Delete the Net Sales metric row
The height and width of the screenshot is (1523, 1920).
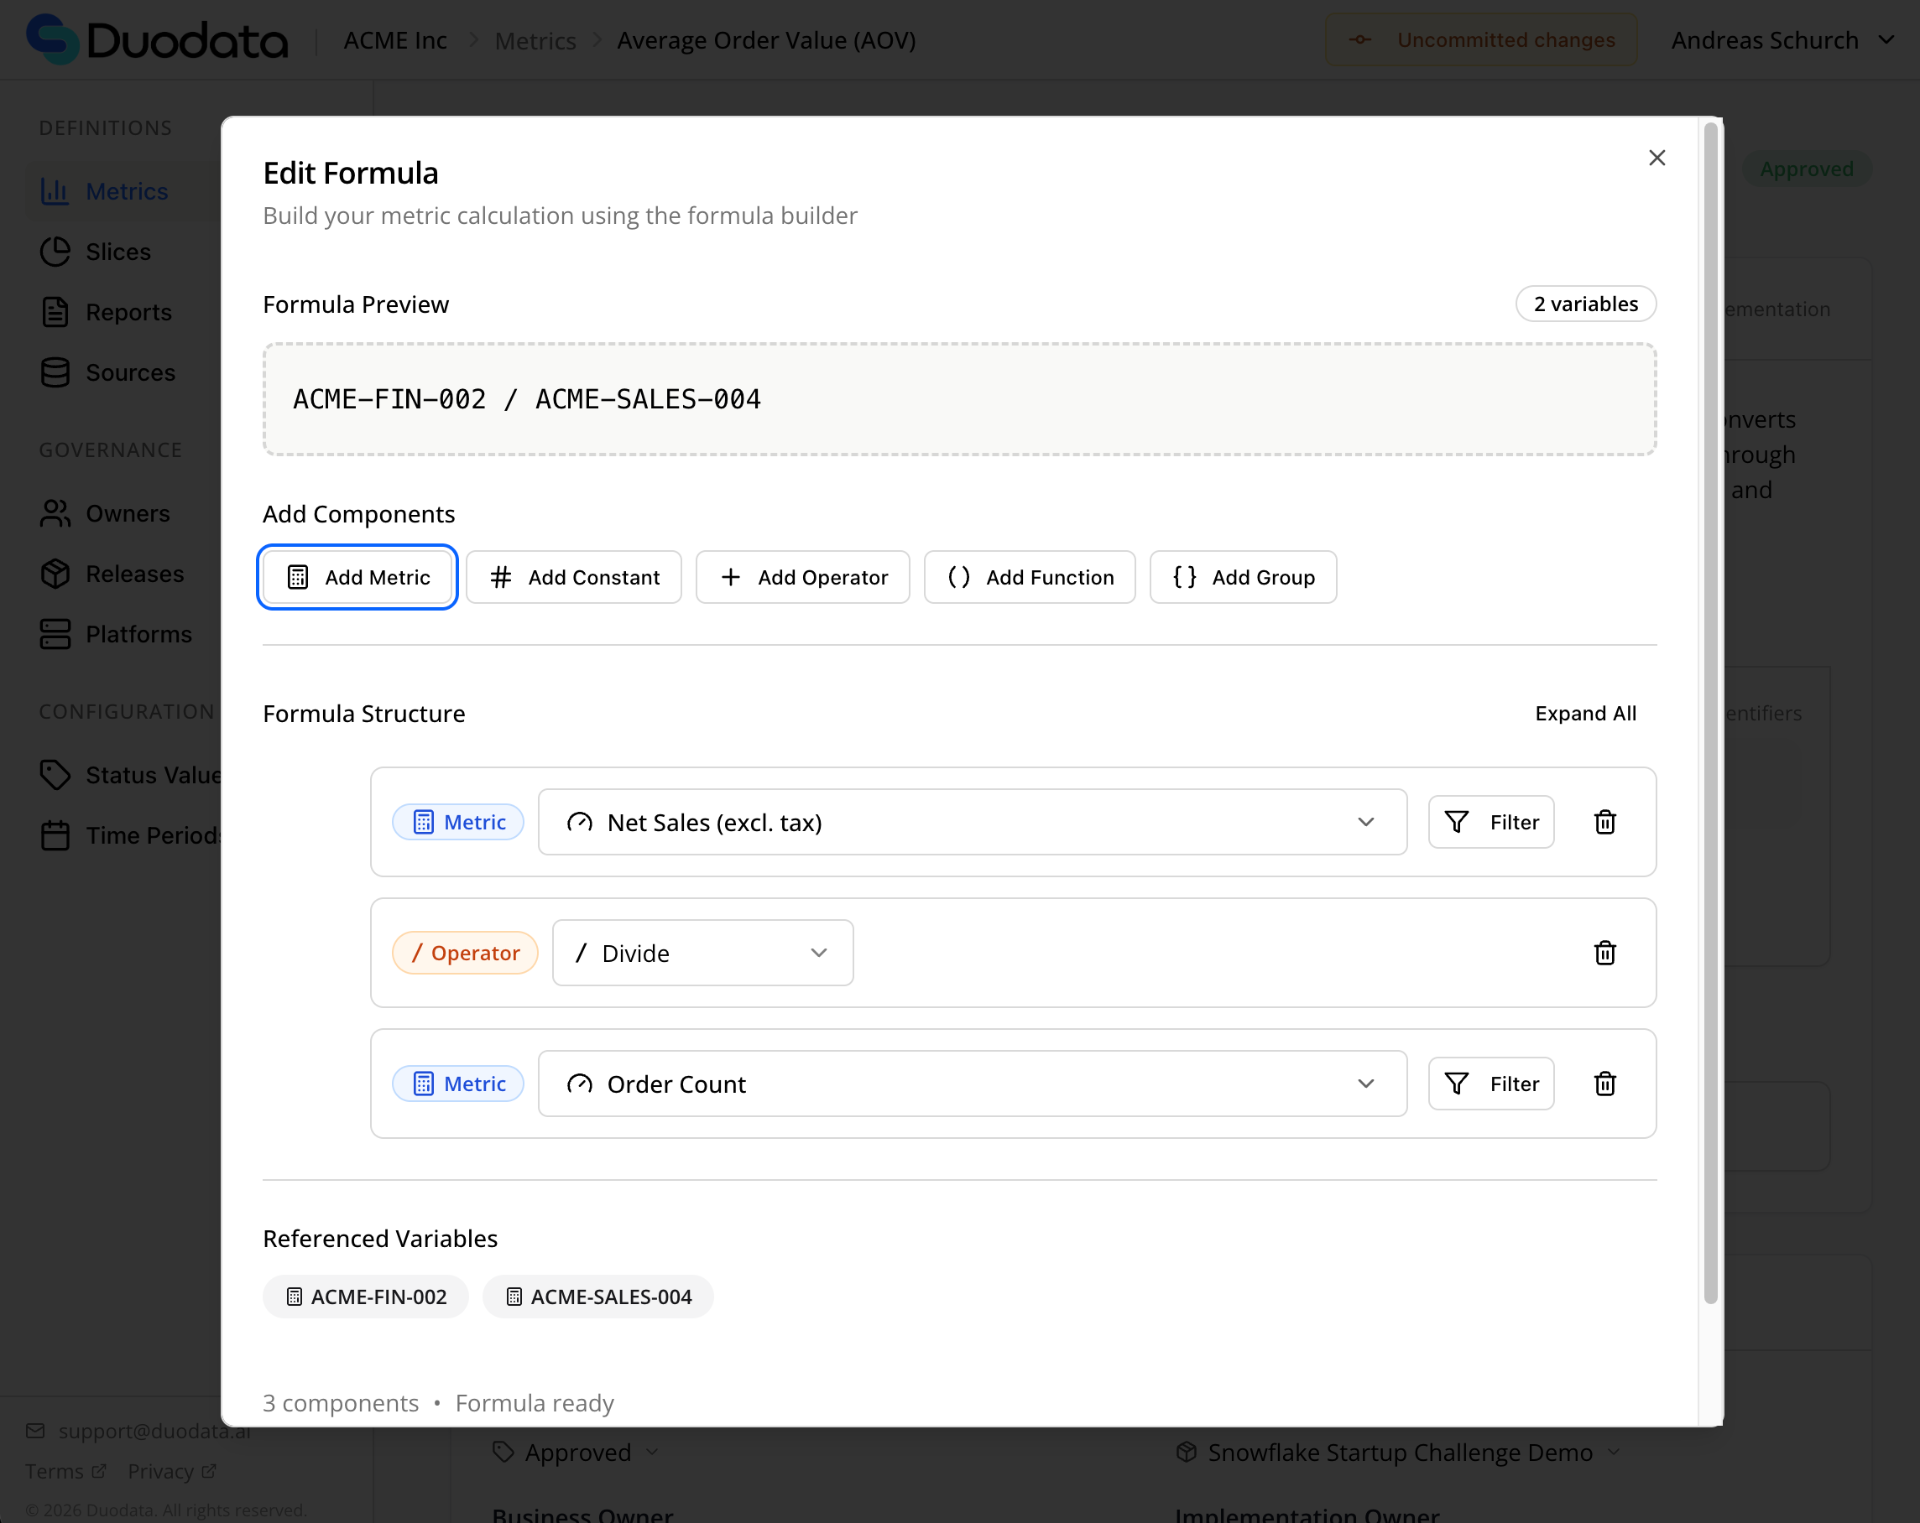tap(1604, 821)
